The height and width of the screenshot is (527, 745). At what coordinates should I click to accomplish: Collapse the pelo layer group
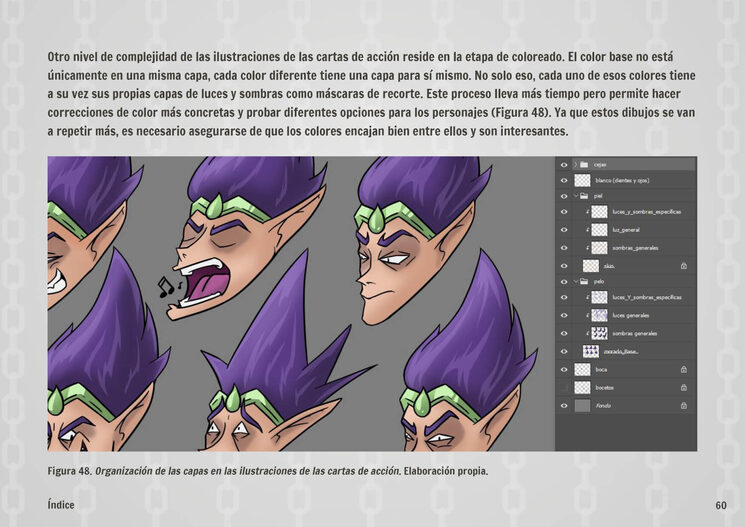pyautogui.click(x=574, y=282)
